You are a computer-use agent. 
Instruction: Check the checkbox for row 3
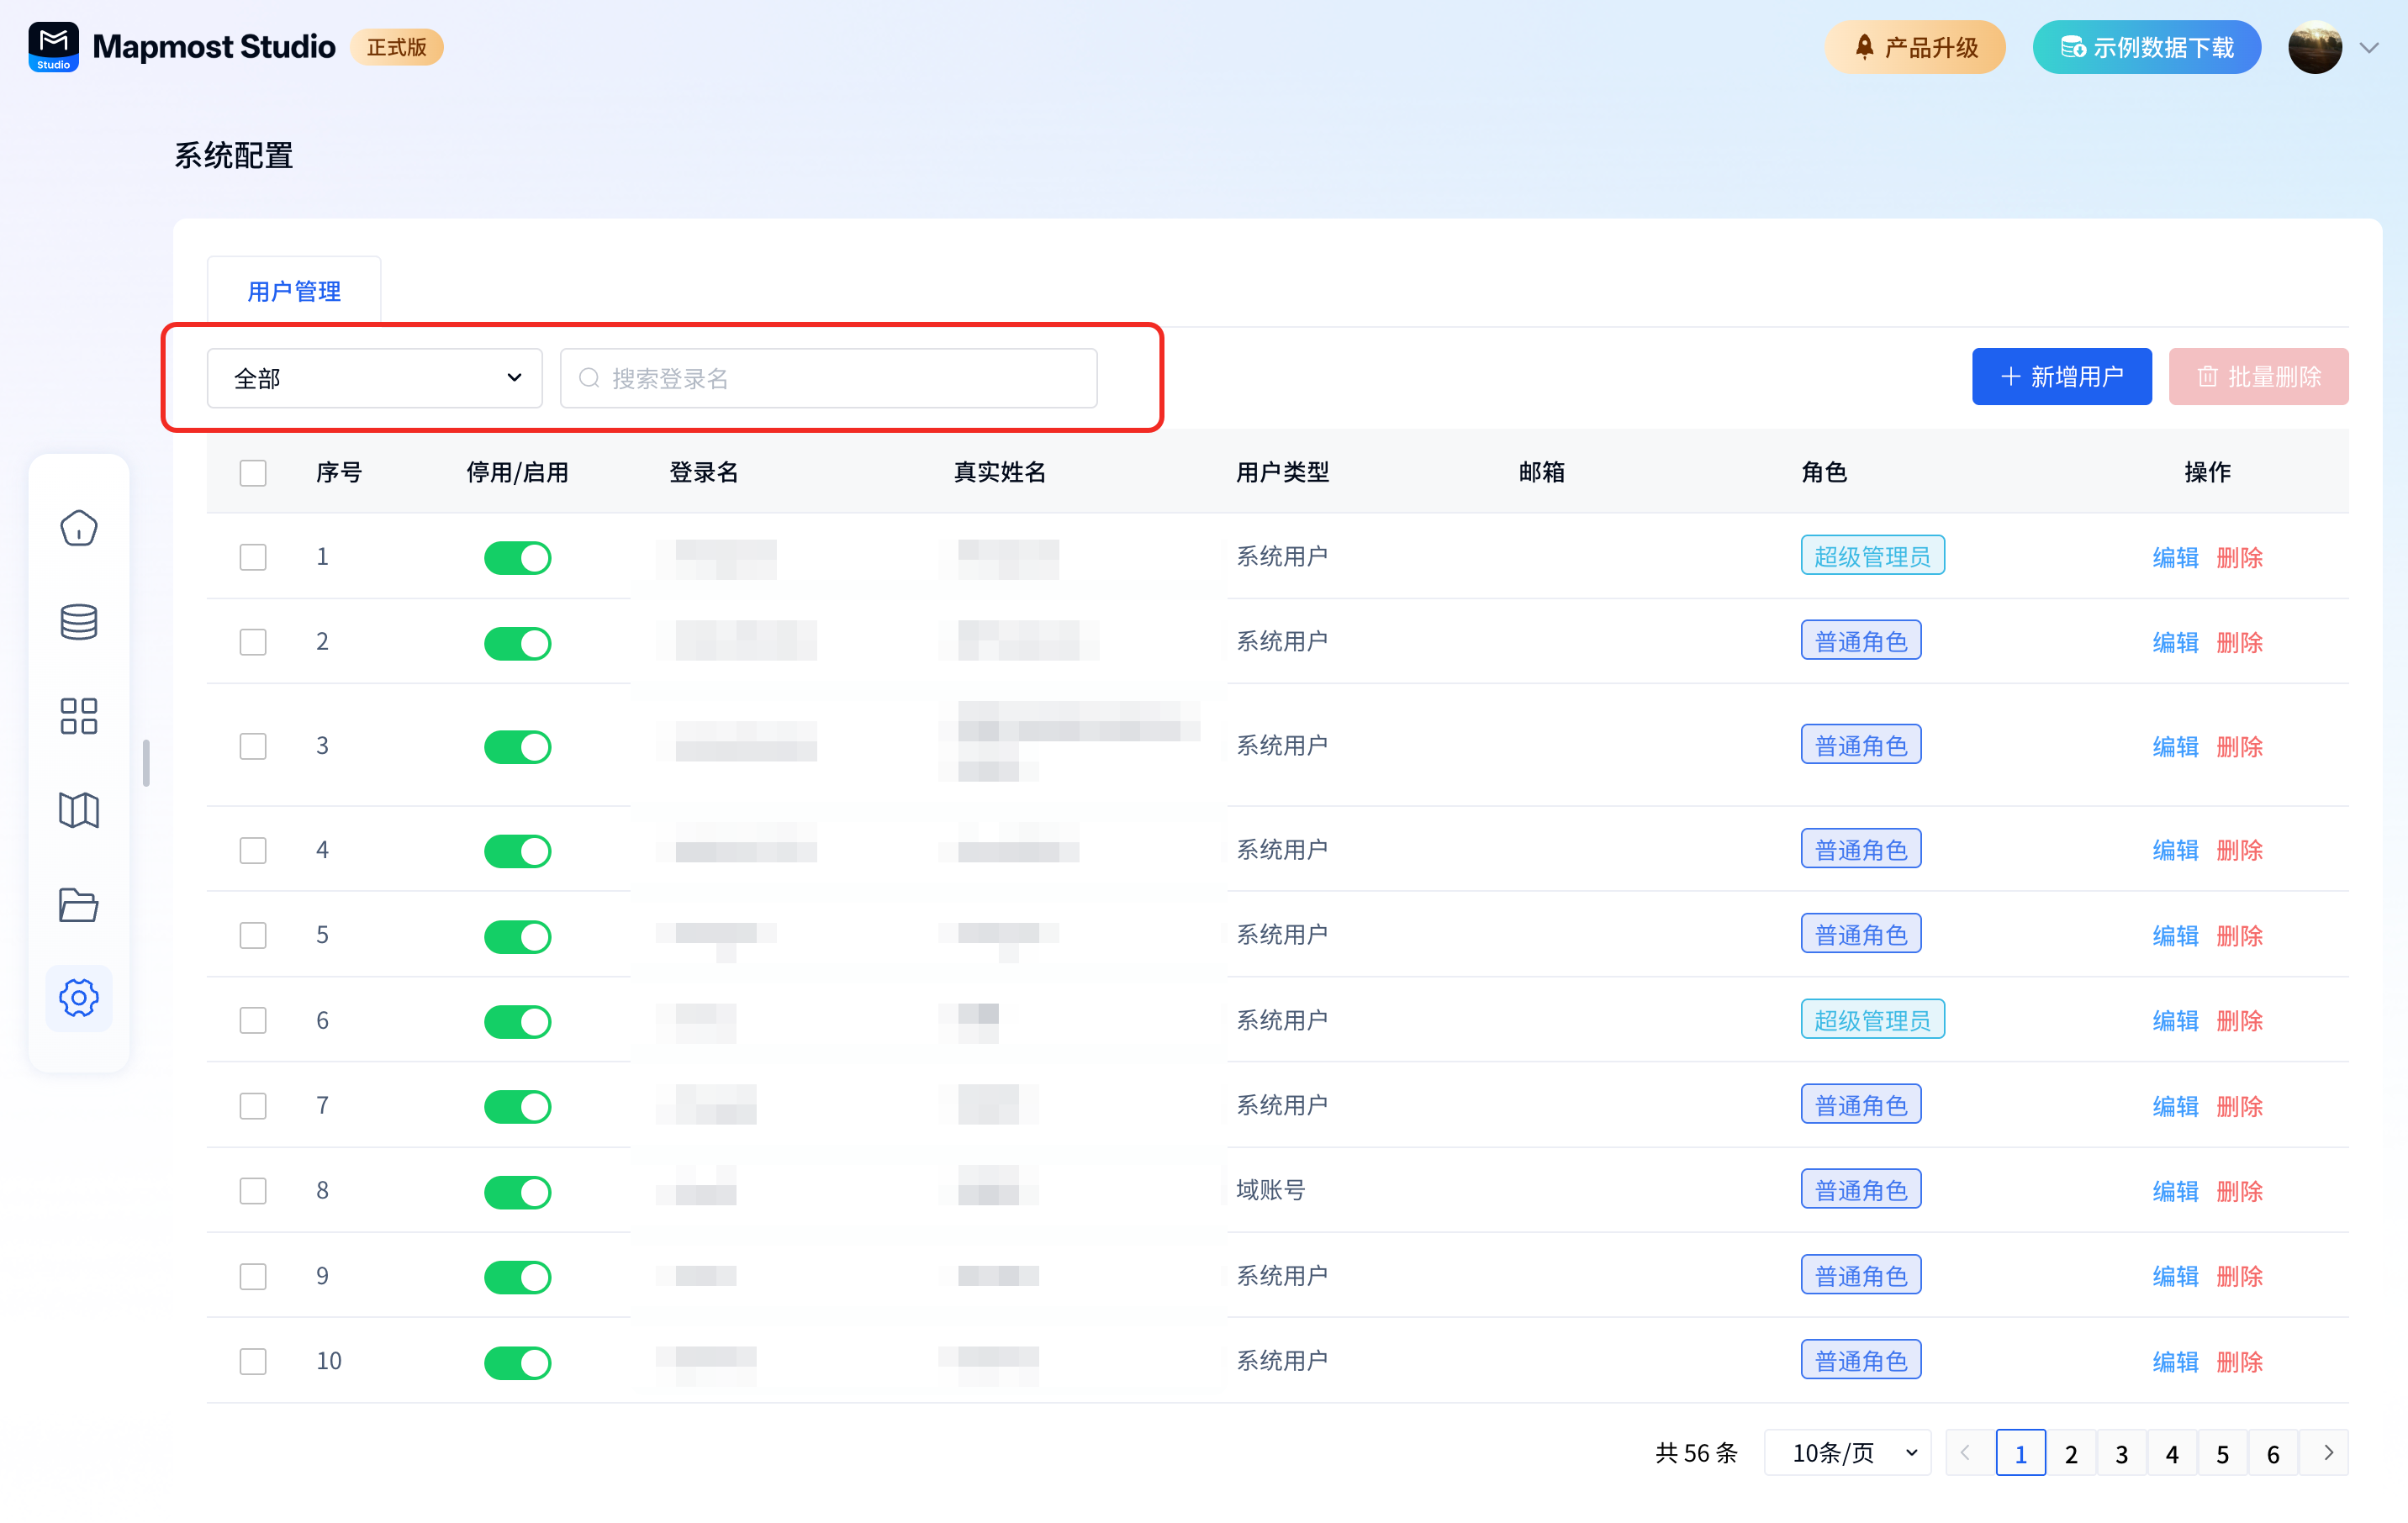pos(253,746)
